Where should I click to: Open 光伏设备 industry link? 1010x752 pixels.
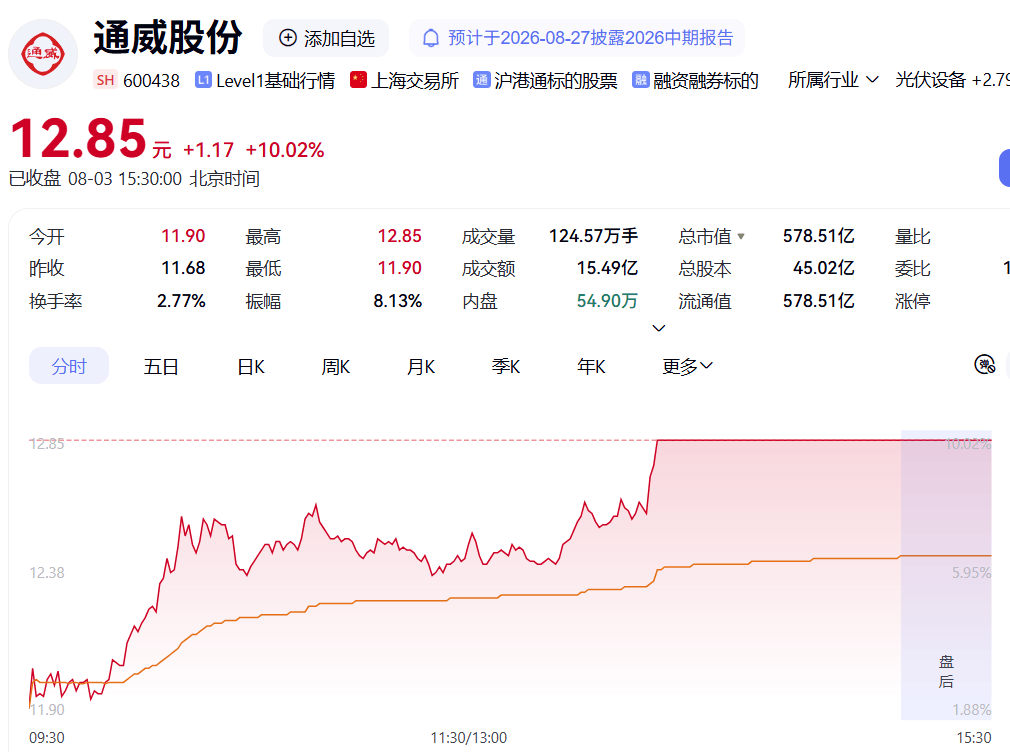click(x=930, y=80)
